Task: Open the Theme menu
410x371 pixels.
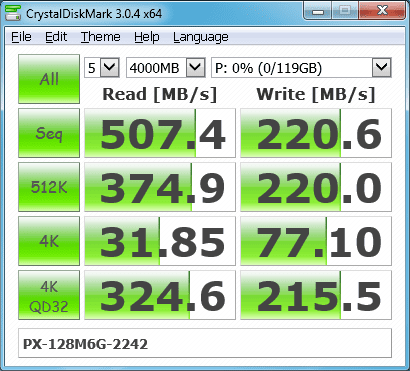Action: coord(101,37)
